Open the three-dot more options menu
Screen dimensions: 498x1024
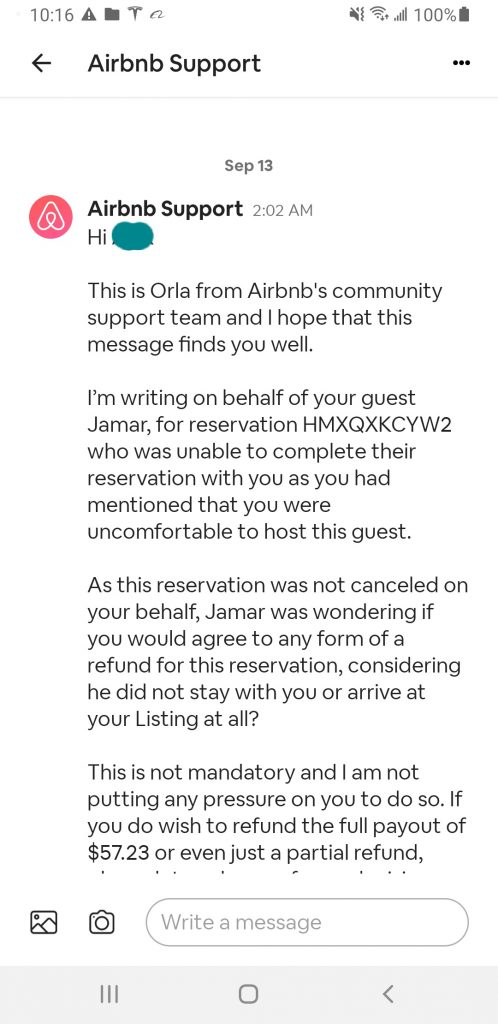(x=461, y=63)
